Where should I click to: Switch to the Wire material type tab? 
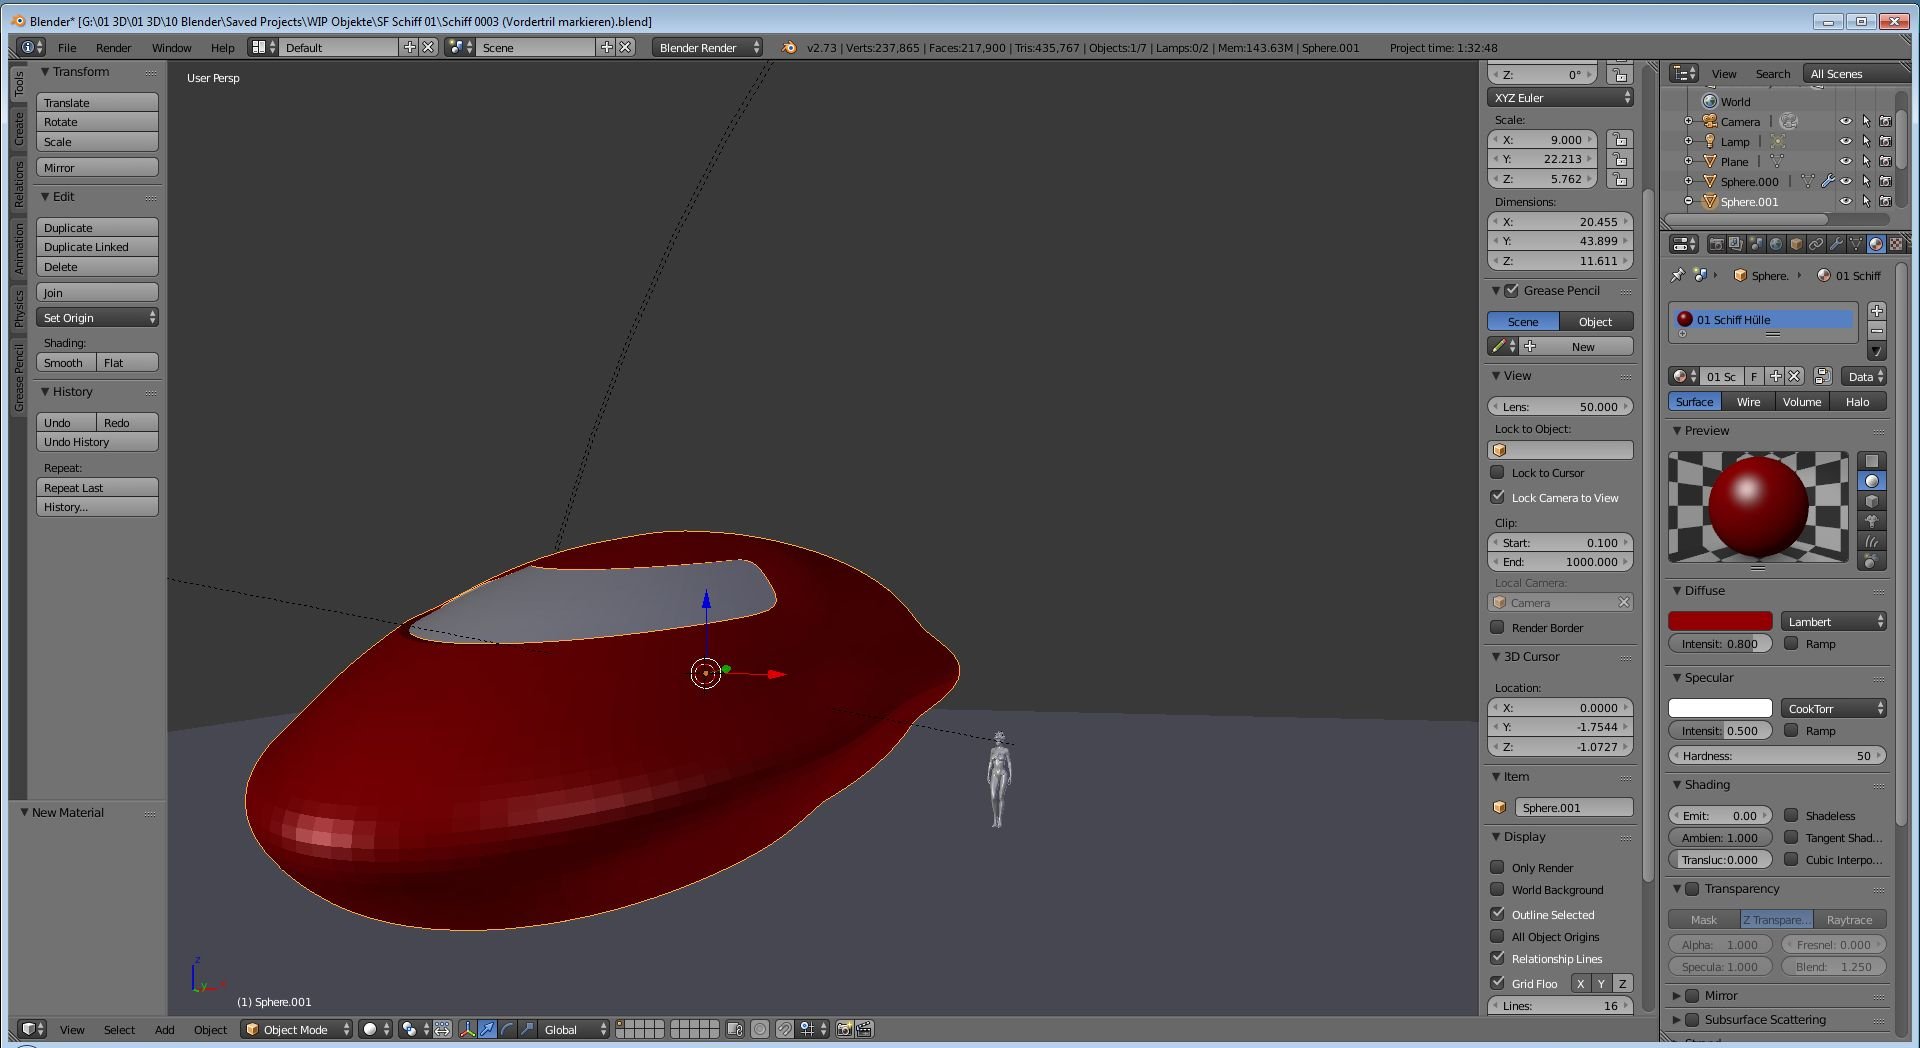pos(1748,402)
